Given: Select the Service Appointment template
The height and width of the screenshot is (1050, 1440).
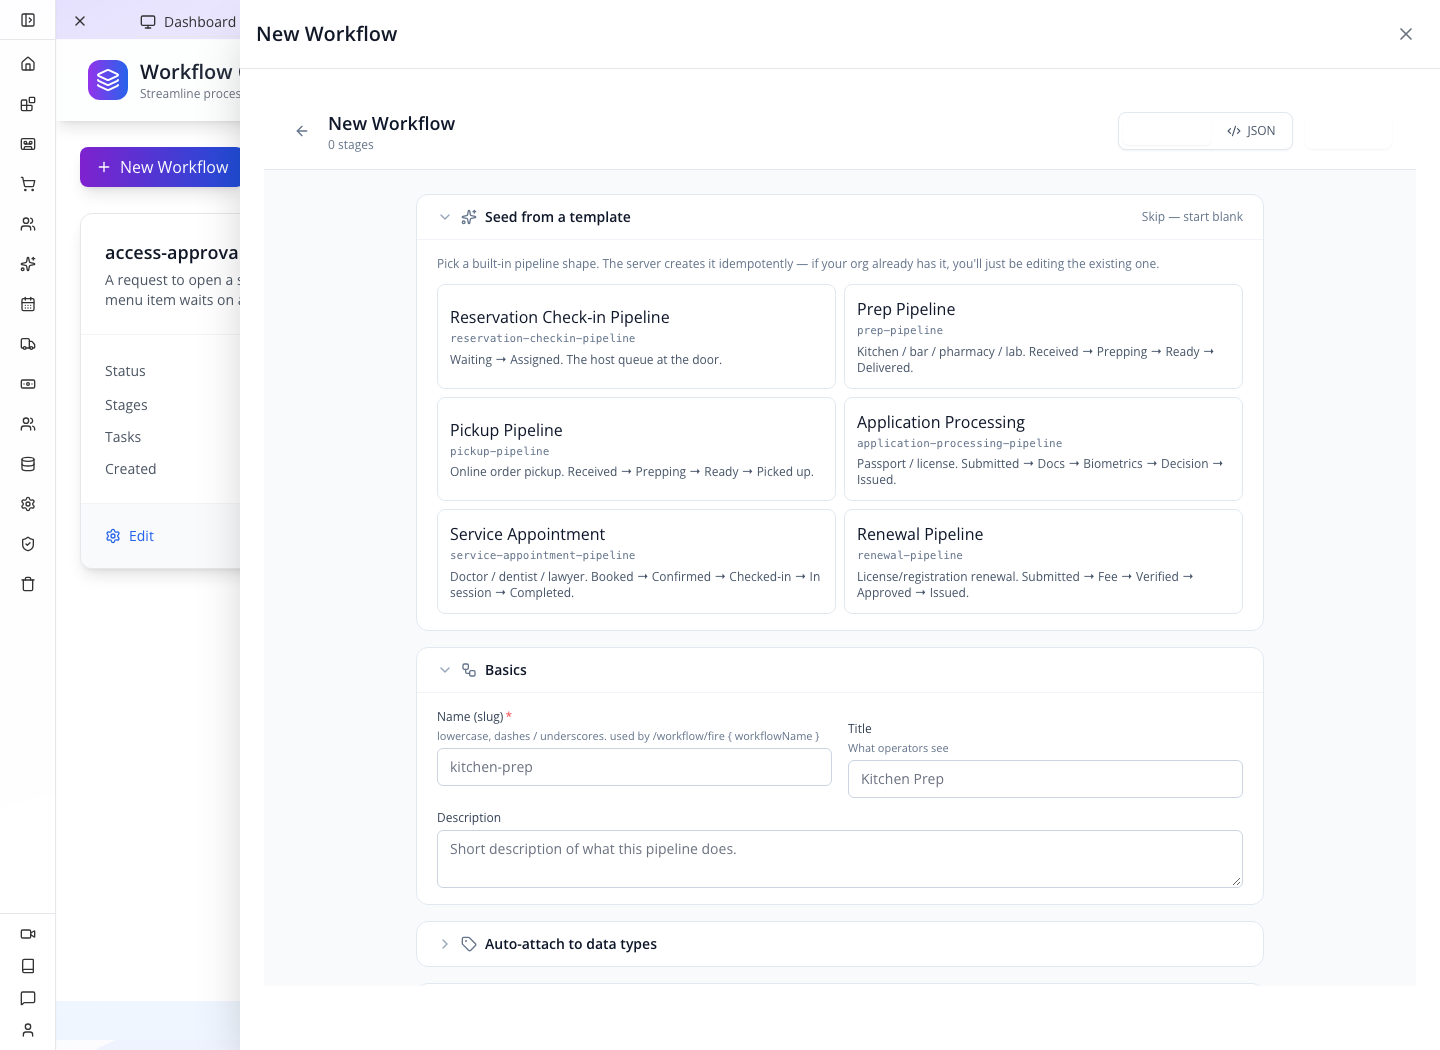Looking at the screenshot, I should [x=636, y=562].
